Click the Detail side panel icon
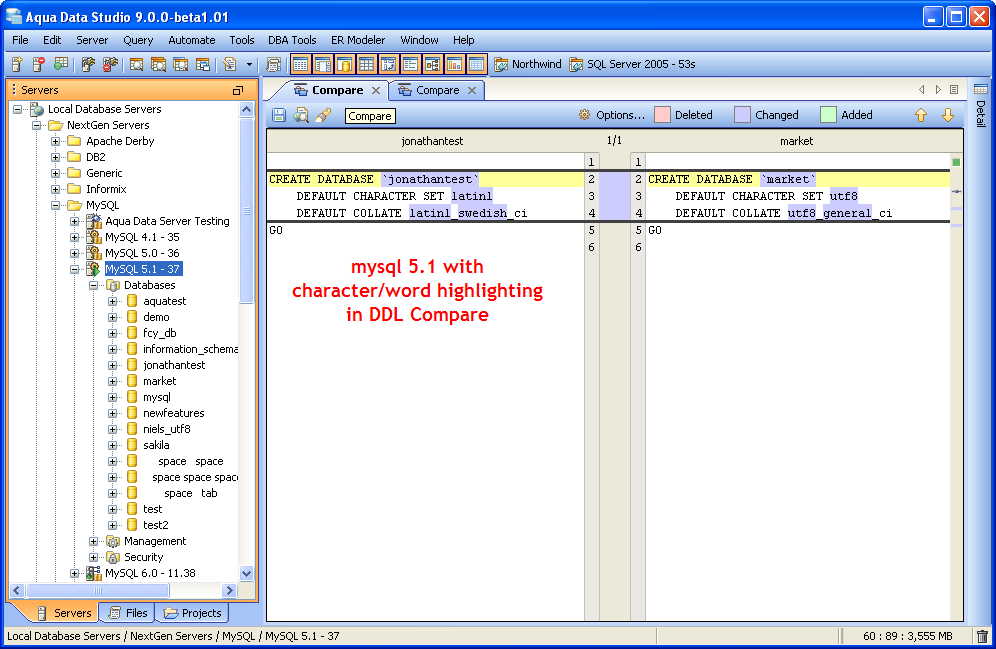996x649 pixels. coord(981,90)
